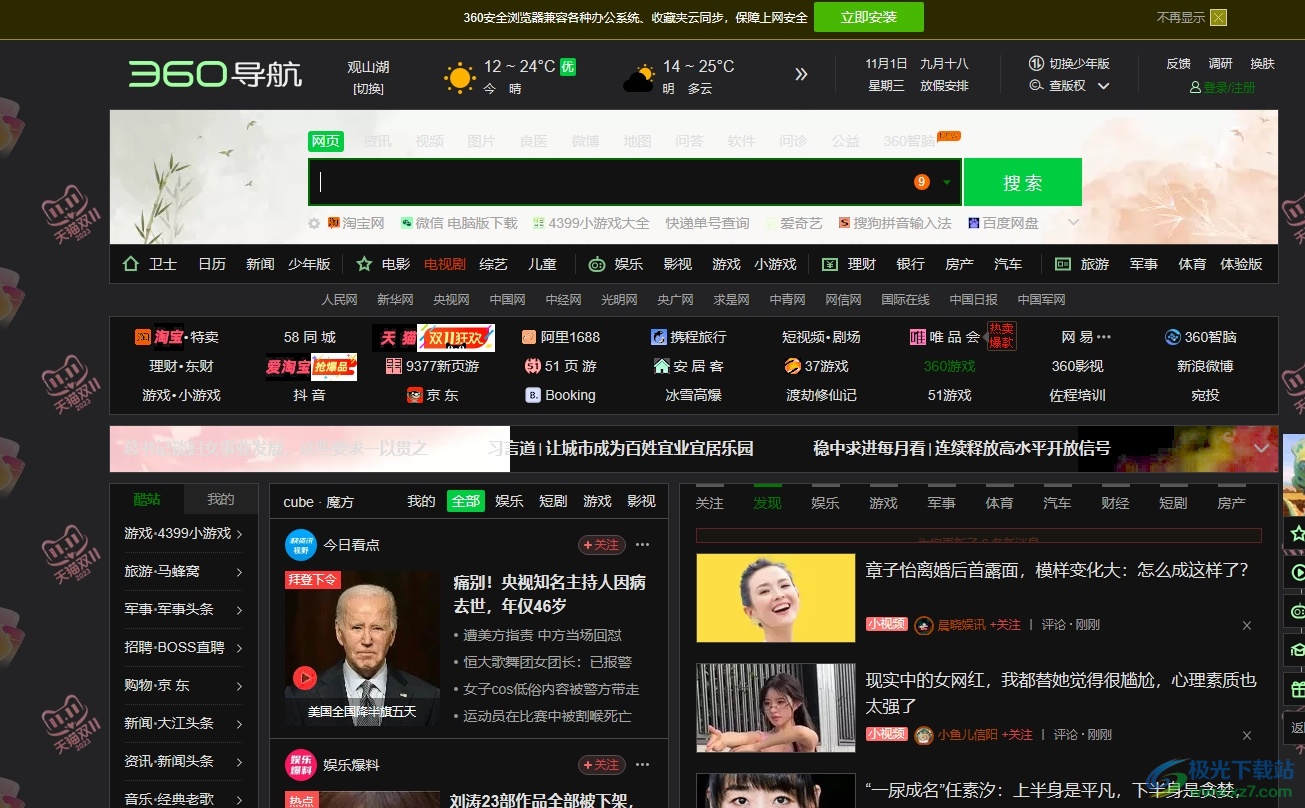The width and height of the screenshot is (1305, 808).
Task: Open 51页游 site link
Action: (561, 366)
